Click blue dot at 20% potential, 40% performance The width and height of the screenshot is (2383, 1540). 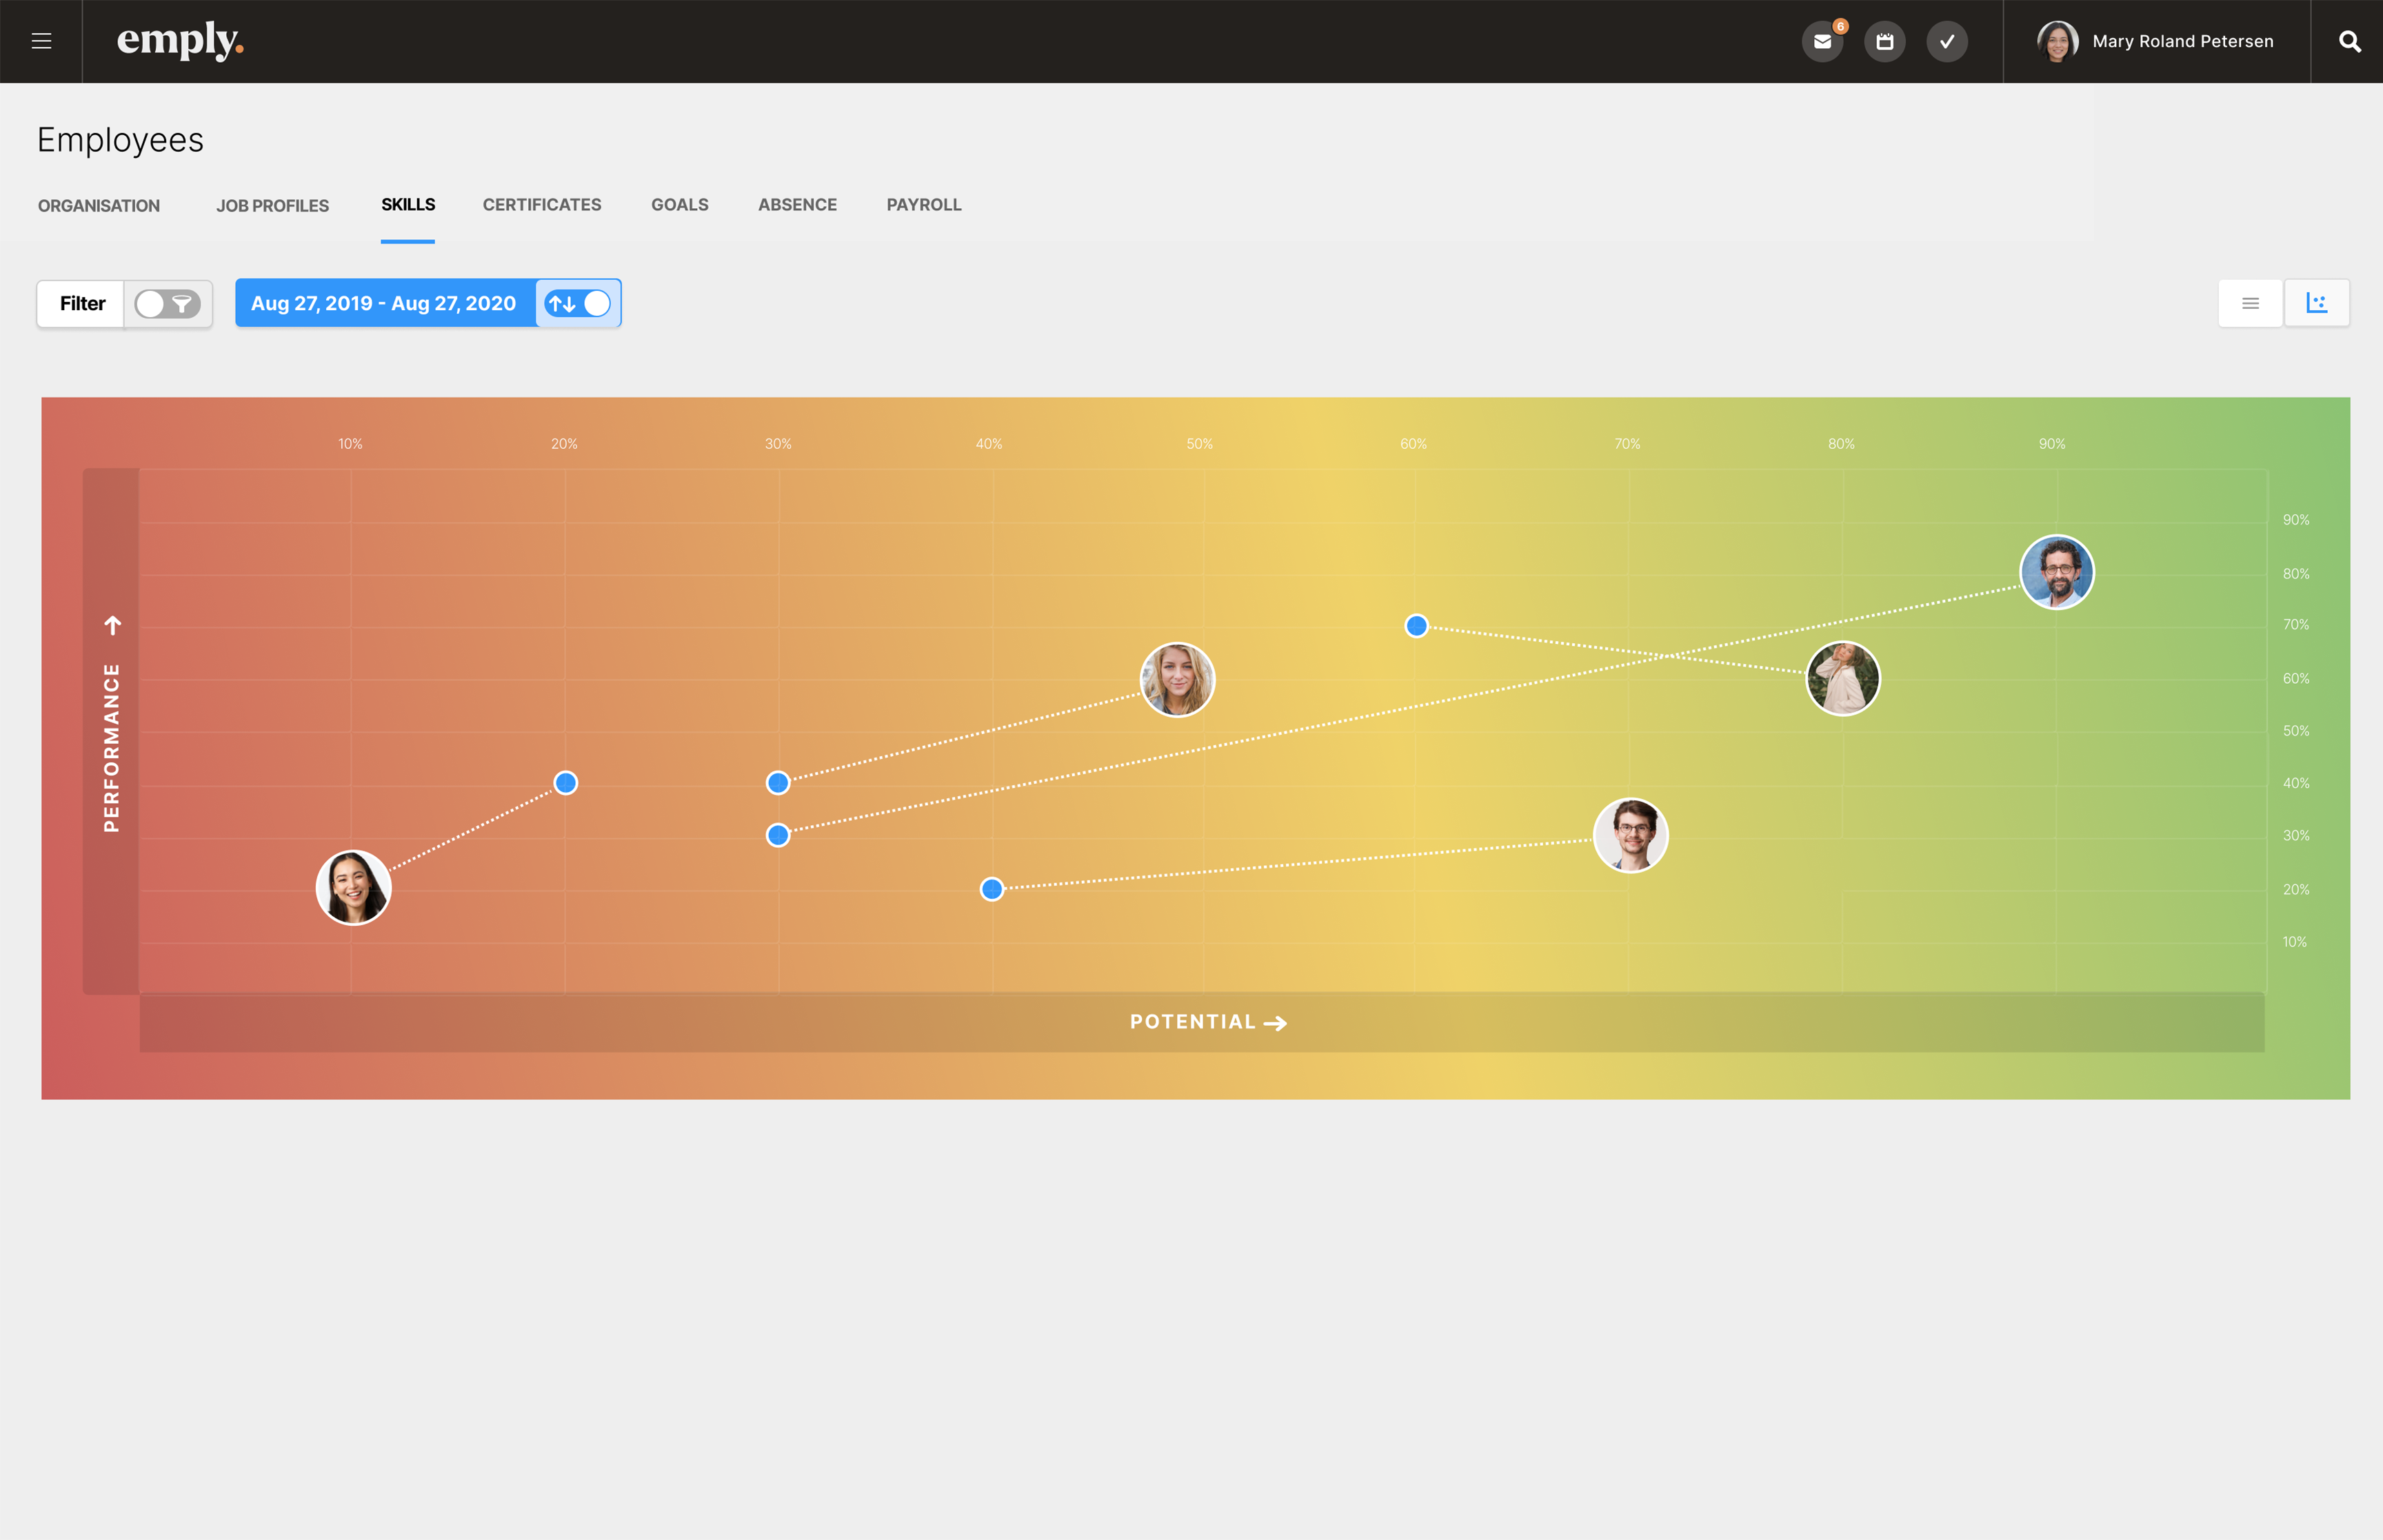[x=566, y=783]
